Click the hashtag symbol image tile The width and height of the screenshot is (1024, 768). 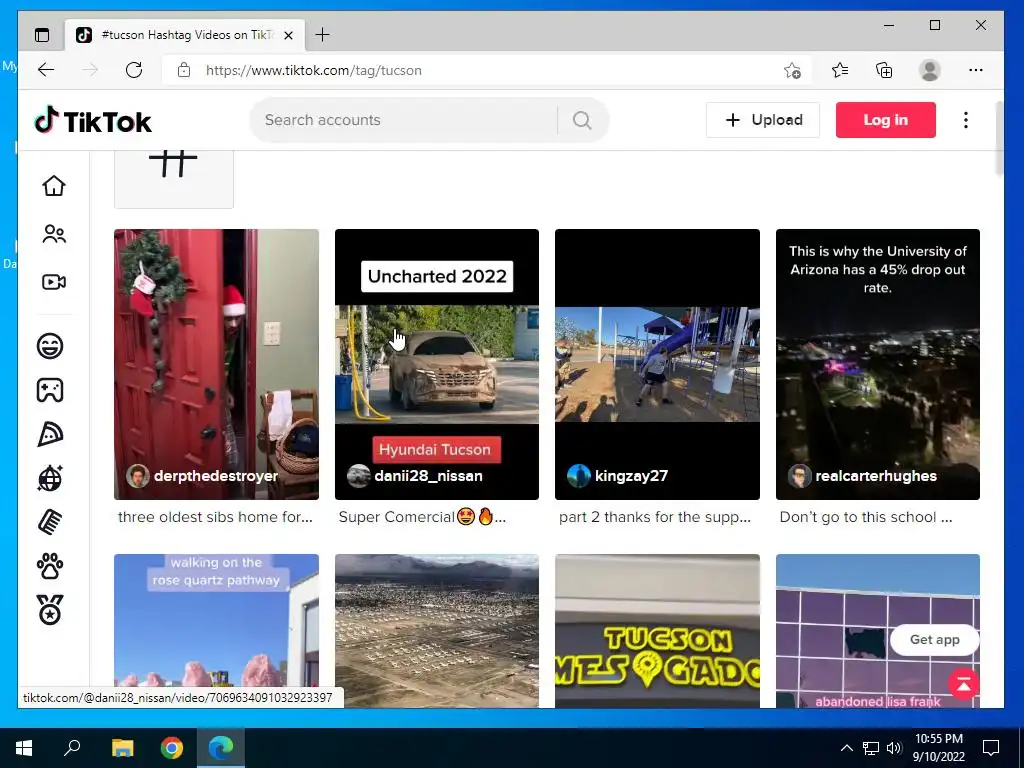click(x=174, y=179)
